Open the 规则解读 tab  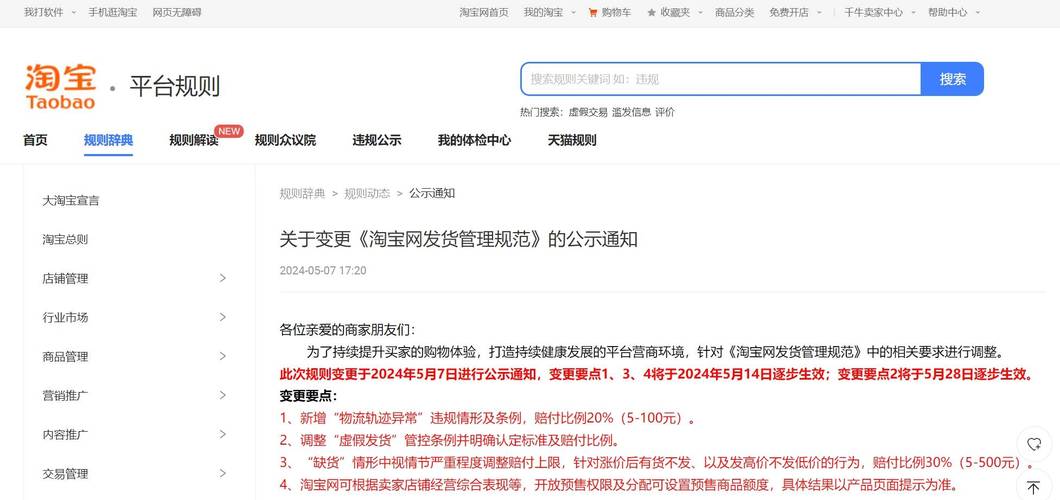193,141
